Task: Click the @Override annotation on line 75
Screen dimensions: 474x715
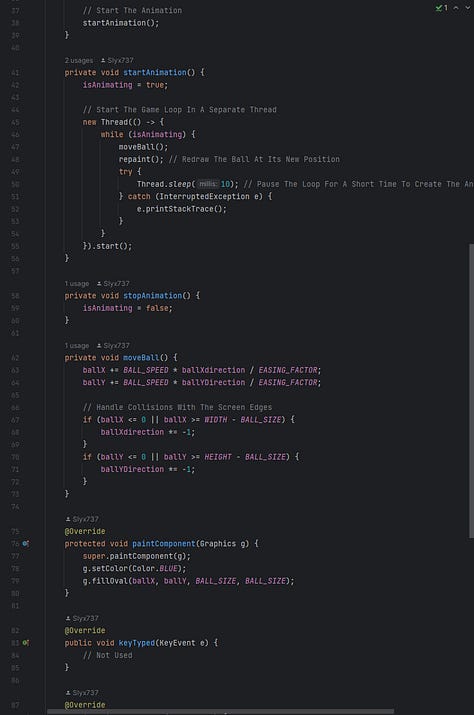Action: pyautogui.click(x=85, y=531)
